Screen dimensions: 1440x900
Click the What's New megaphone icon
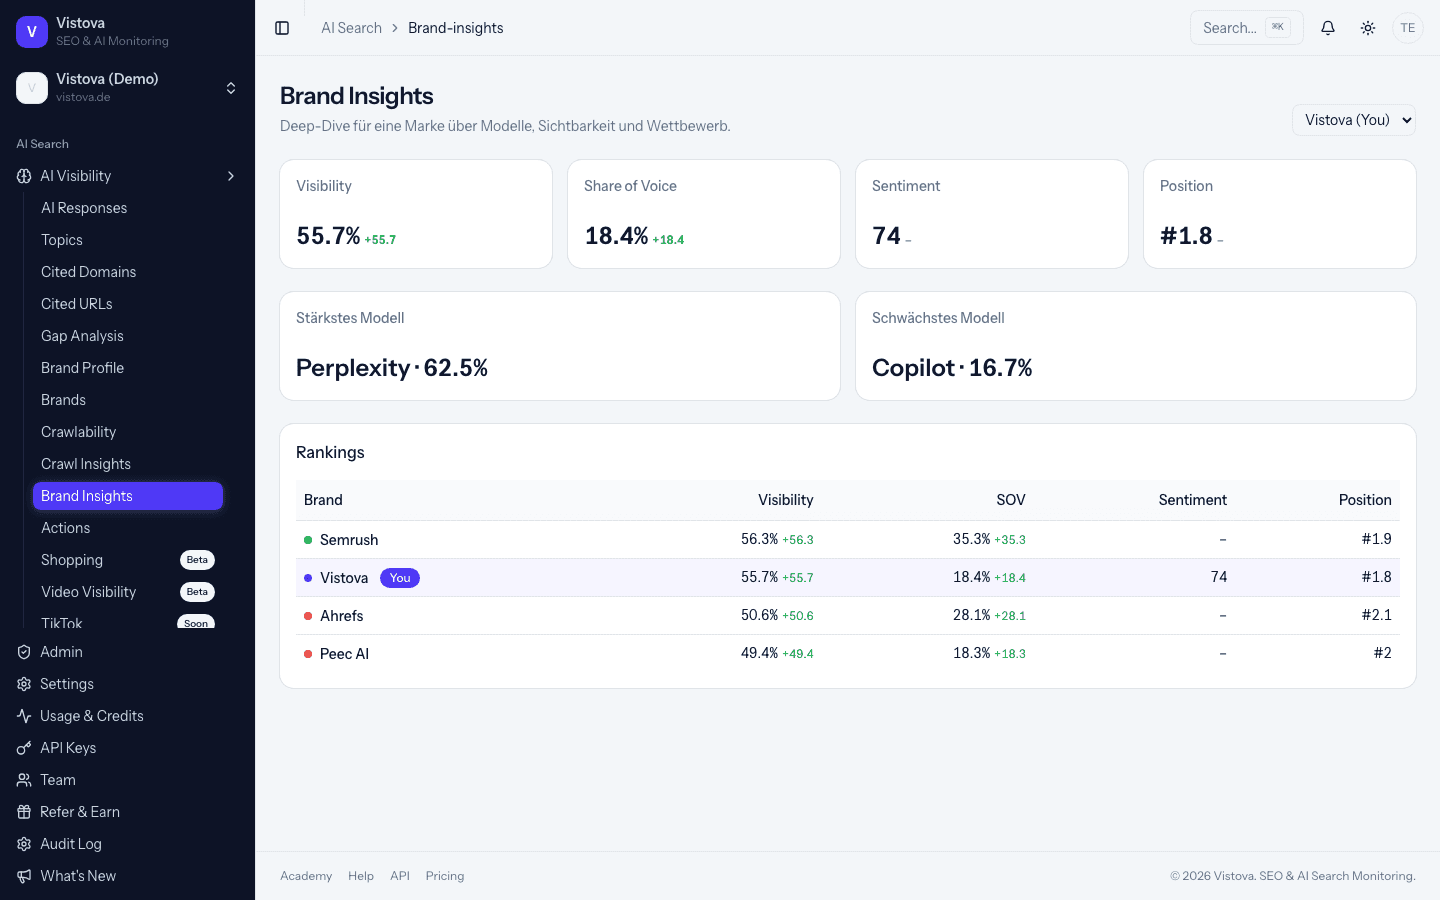point(24,876)
